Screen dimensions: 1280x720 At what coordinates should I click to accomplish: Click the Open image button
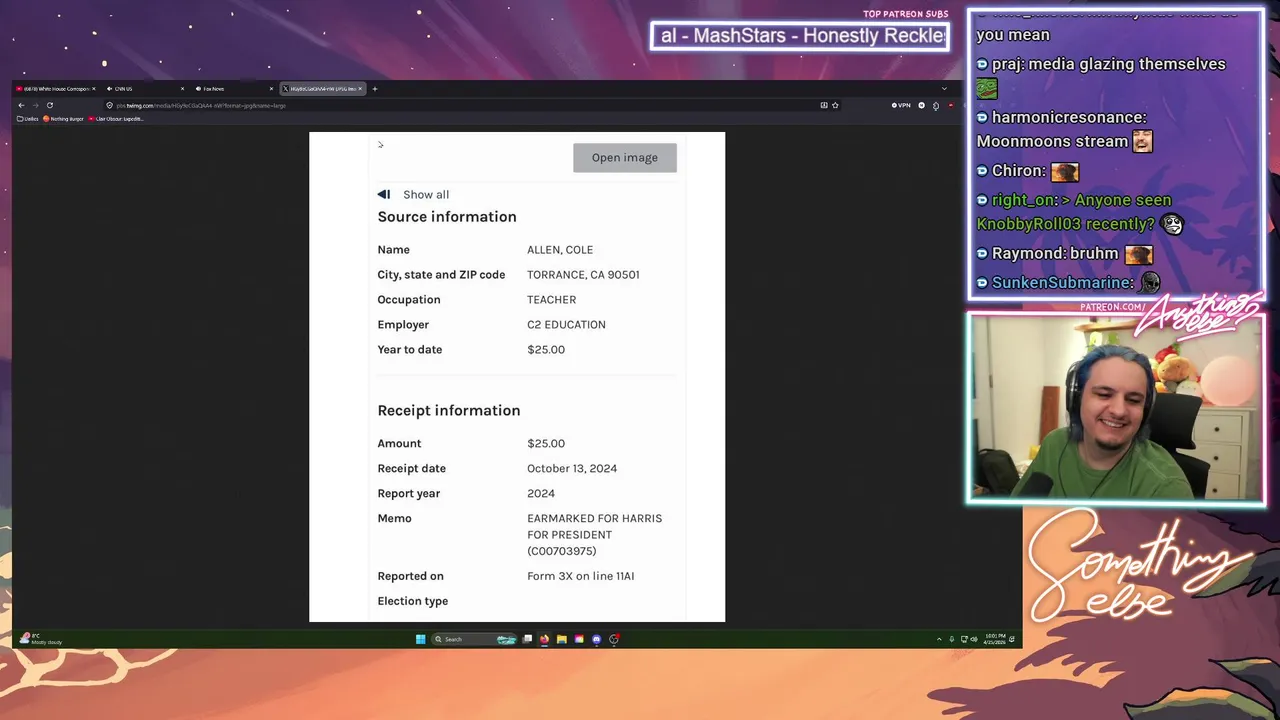tap(625, 157)
